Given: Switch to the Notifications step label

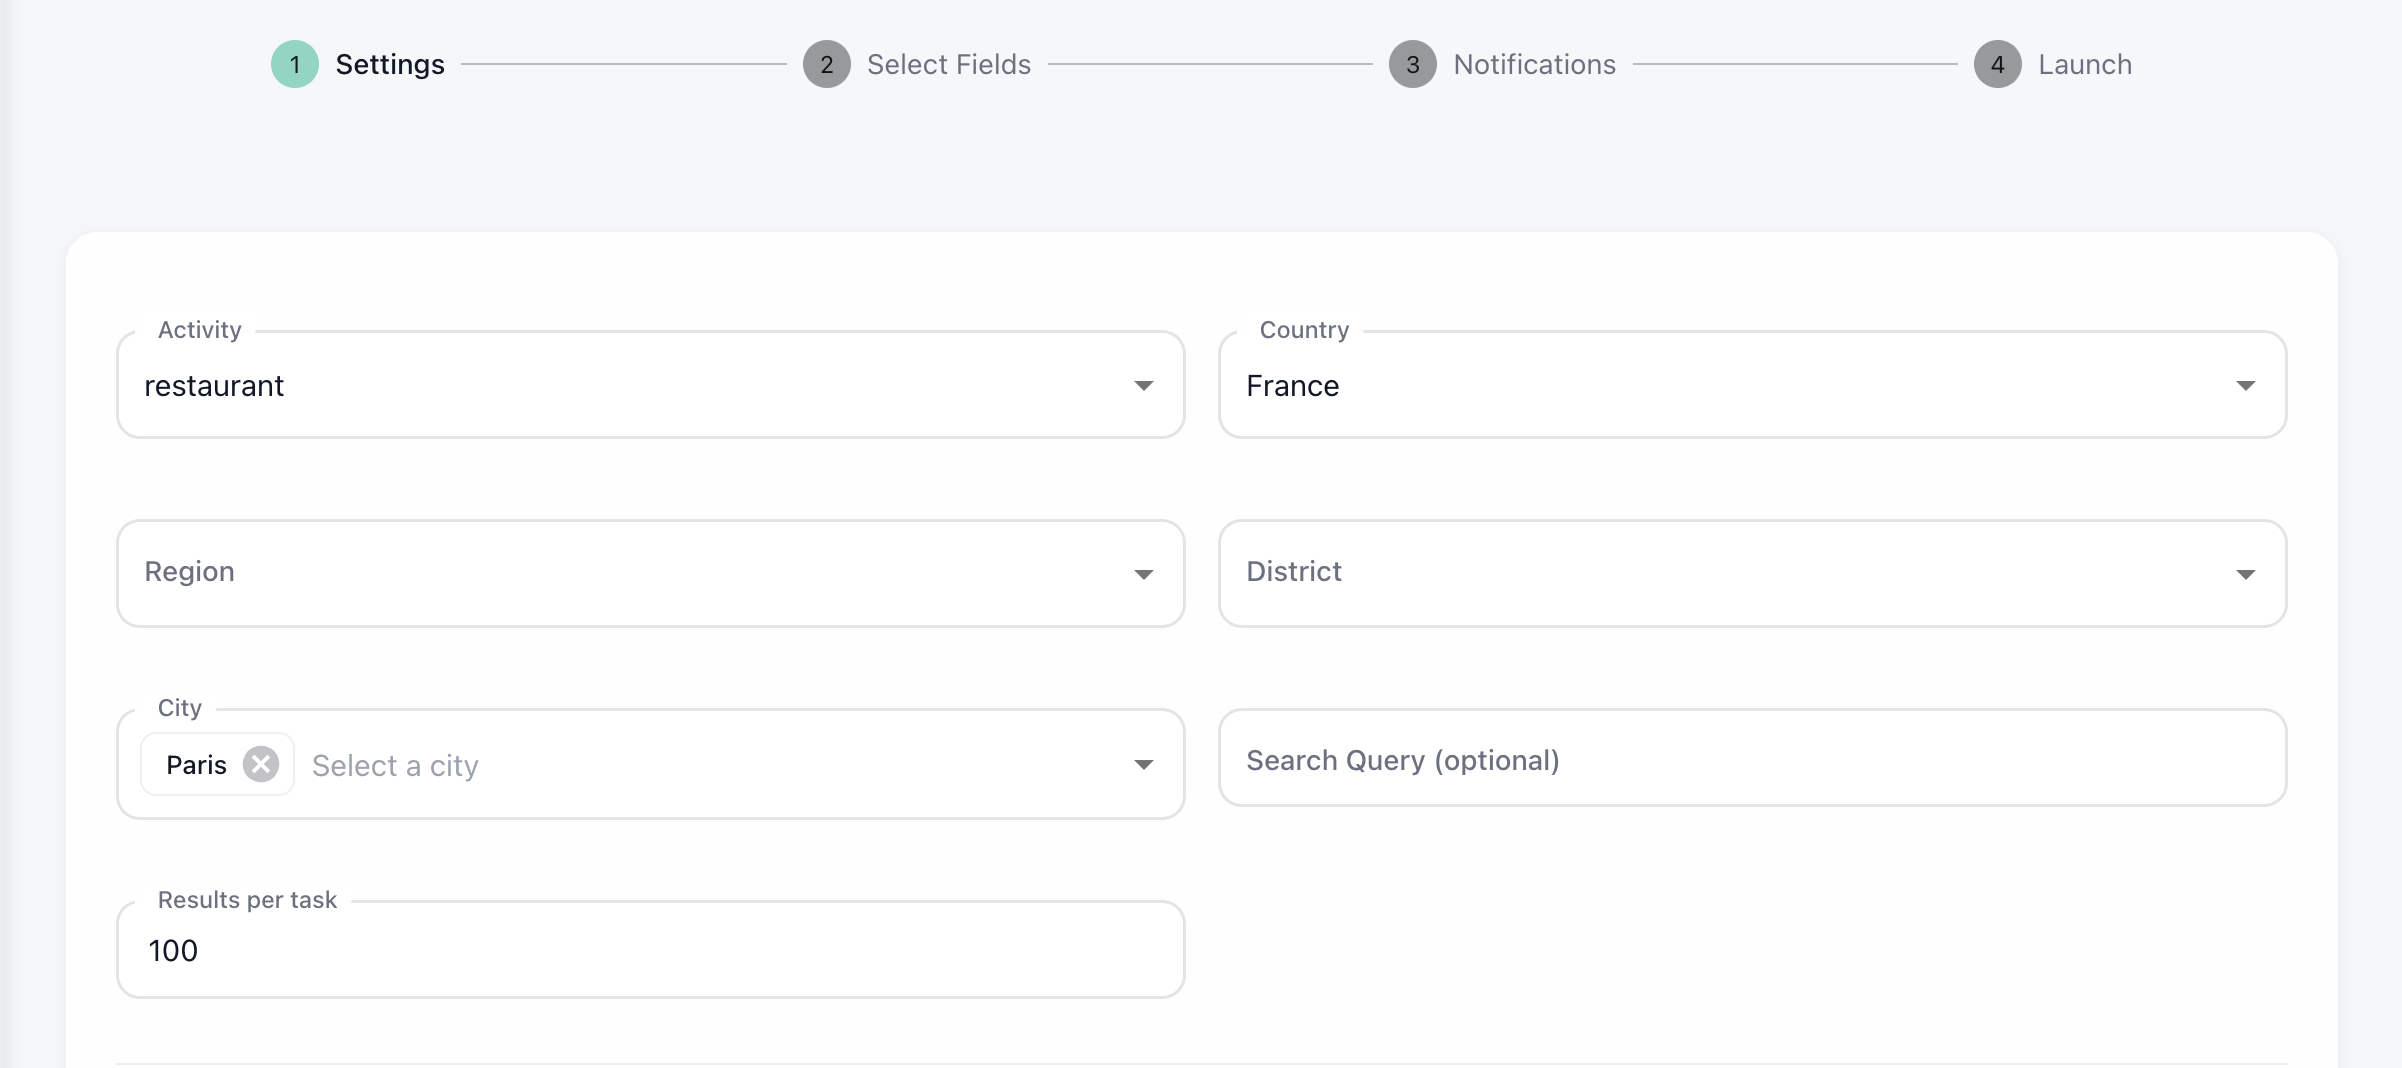Looking at the screenshot, I should (x=1534, y=65).
